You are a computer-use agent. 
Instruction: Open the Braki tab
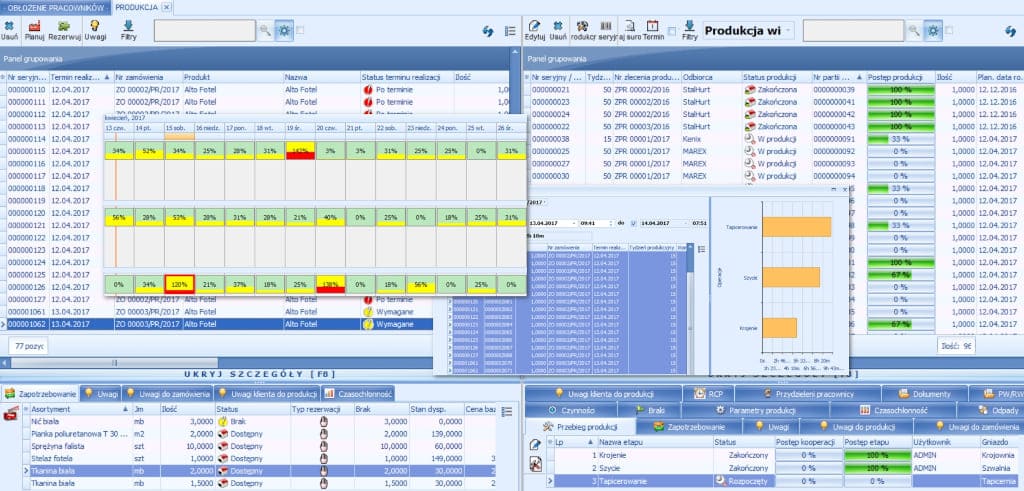[x=650, y=410]
